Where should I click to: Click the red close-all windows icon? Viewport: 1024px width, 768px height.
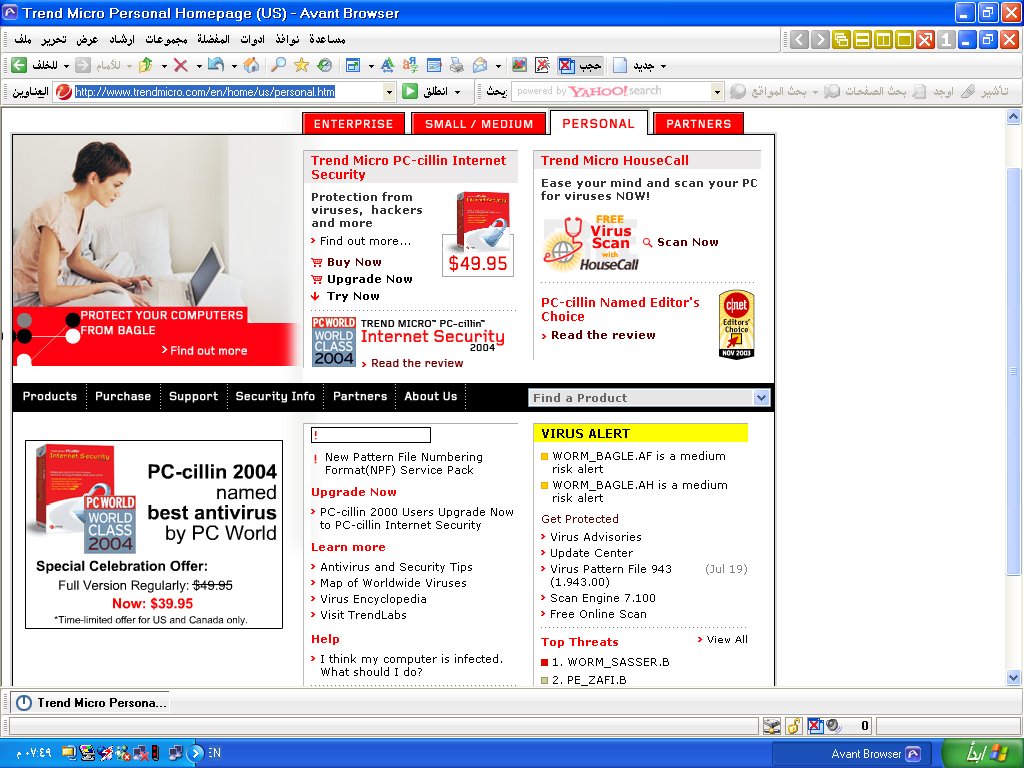click(x=925, y=40)
